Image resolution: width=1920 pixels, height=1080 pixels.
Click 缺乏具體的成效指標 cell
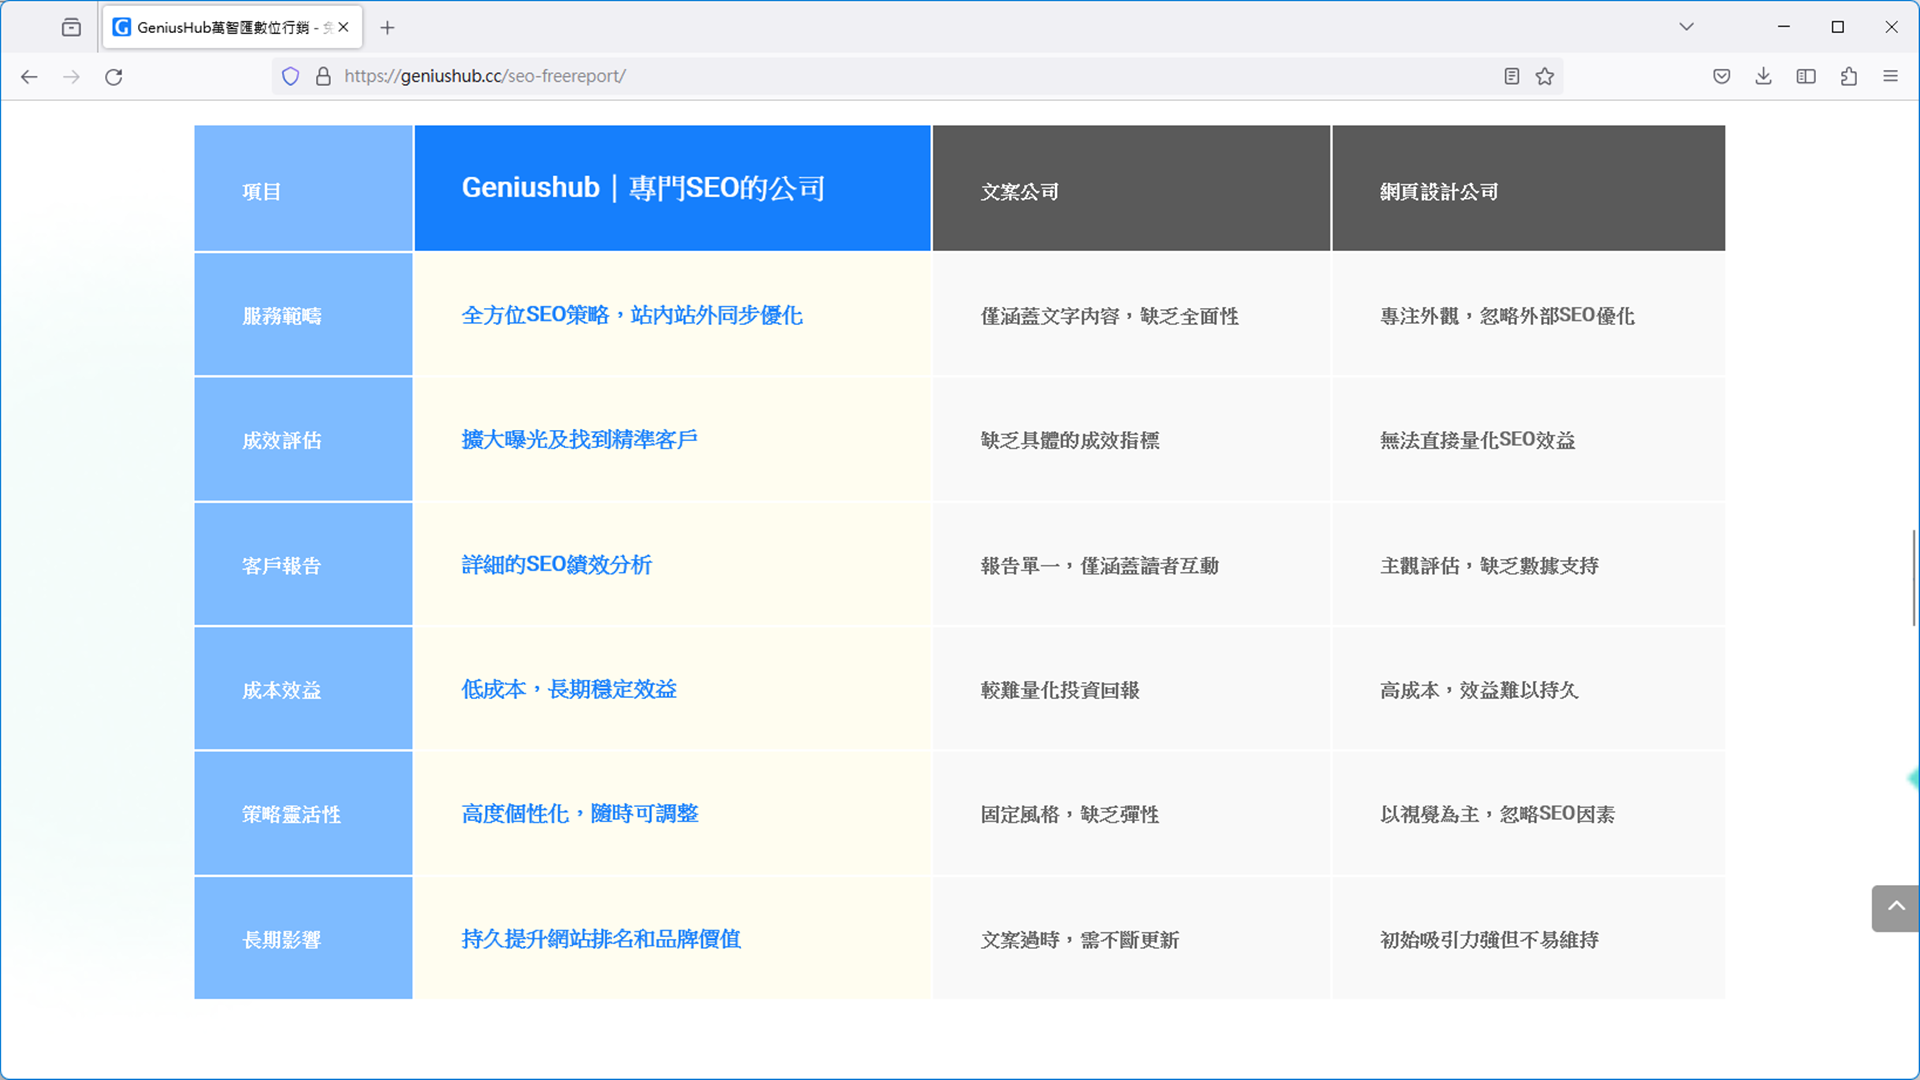1131,440
